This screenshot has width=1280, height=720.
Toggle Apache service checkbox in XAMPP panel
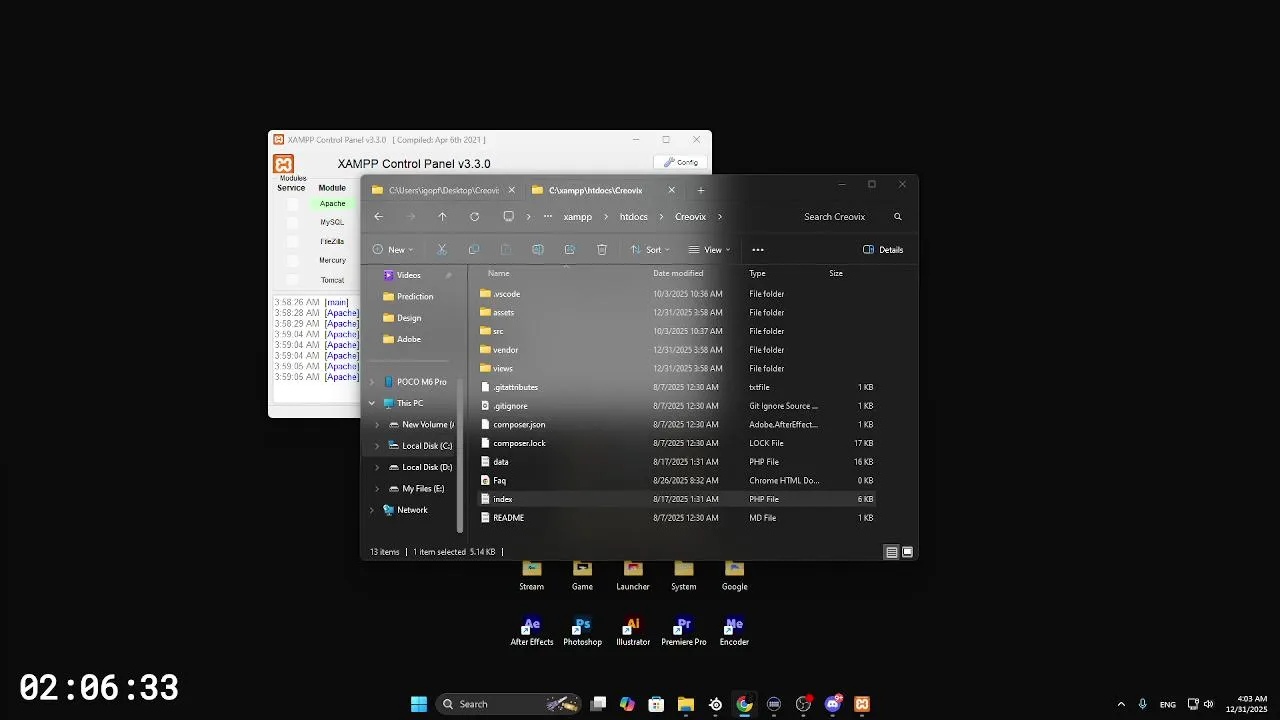(292, 204)
